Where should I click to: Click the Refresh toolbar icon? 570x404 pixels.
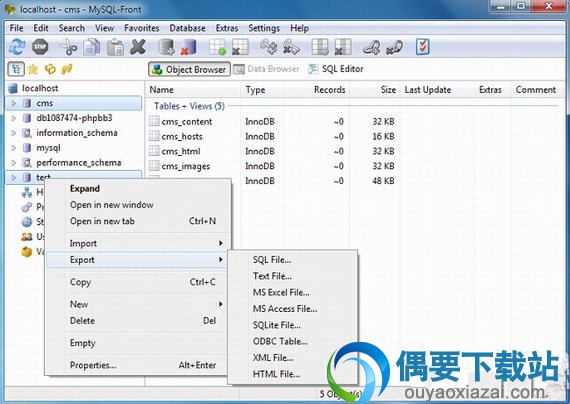point(17,47)
